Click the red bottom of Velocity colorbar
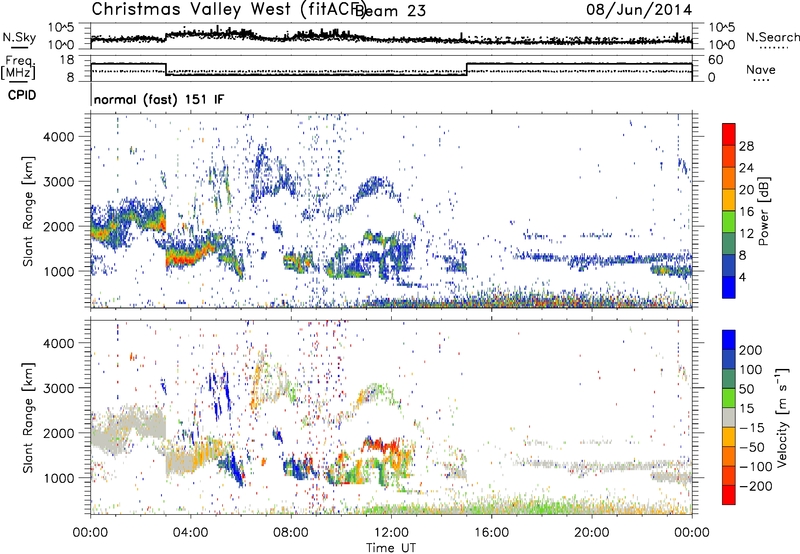Screen dimensions: 800x554 pos(729,495)
